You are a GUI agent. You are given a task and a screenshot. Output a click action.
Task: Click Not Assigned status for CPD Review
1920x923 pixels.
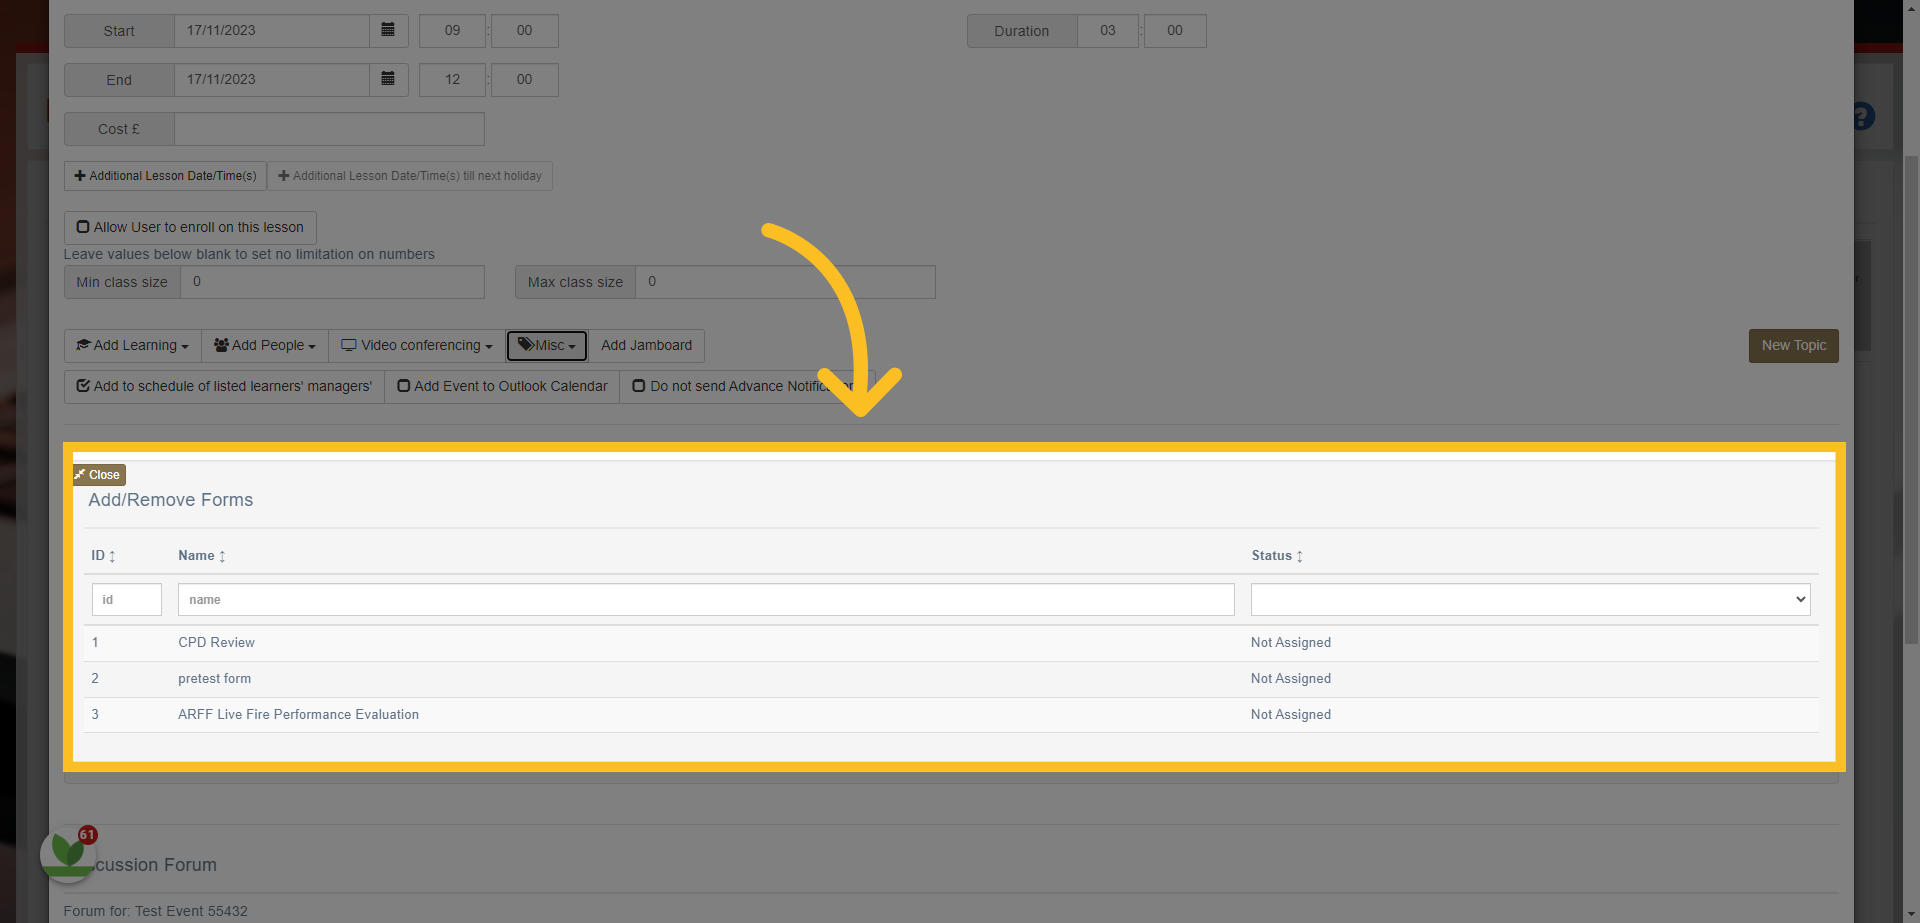(x=1290, y=643)
